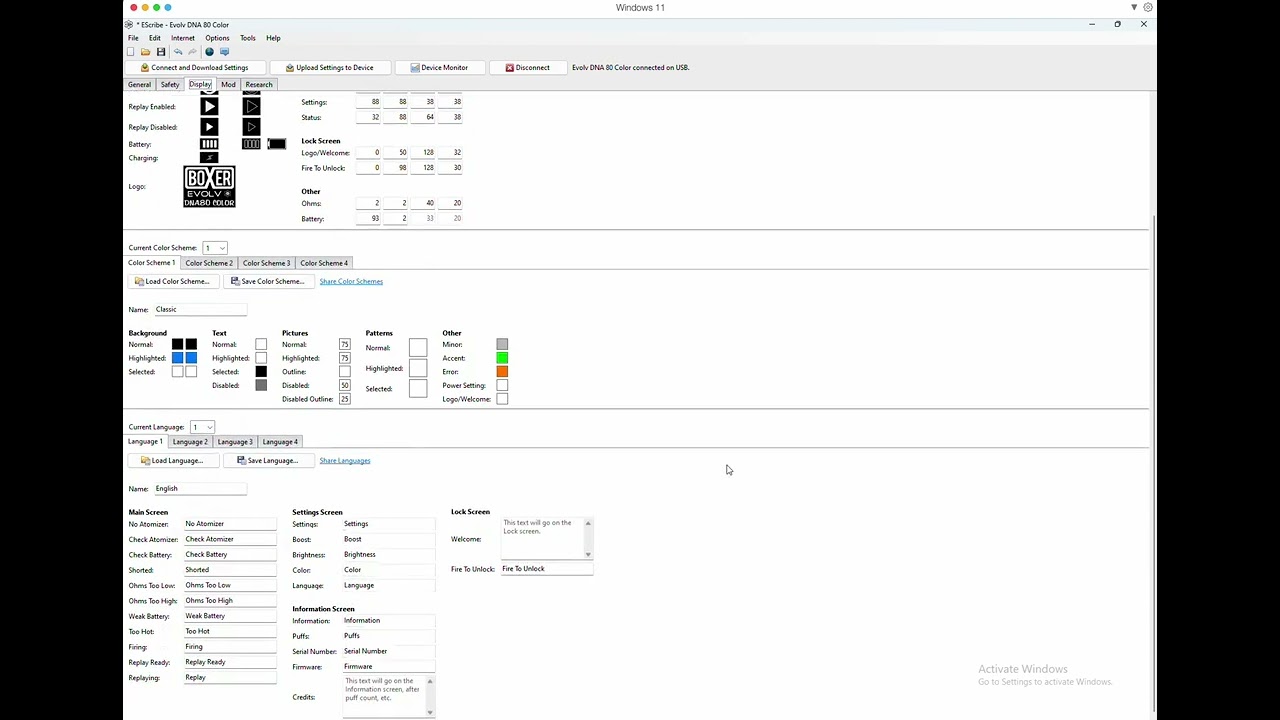Click the black Text Selected color swatch
Screen dimensions: 1280x720
click(261, 372)
